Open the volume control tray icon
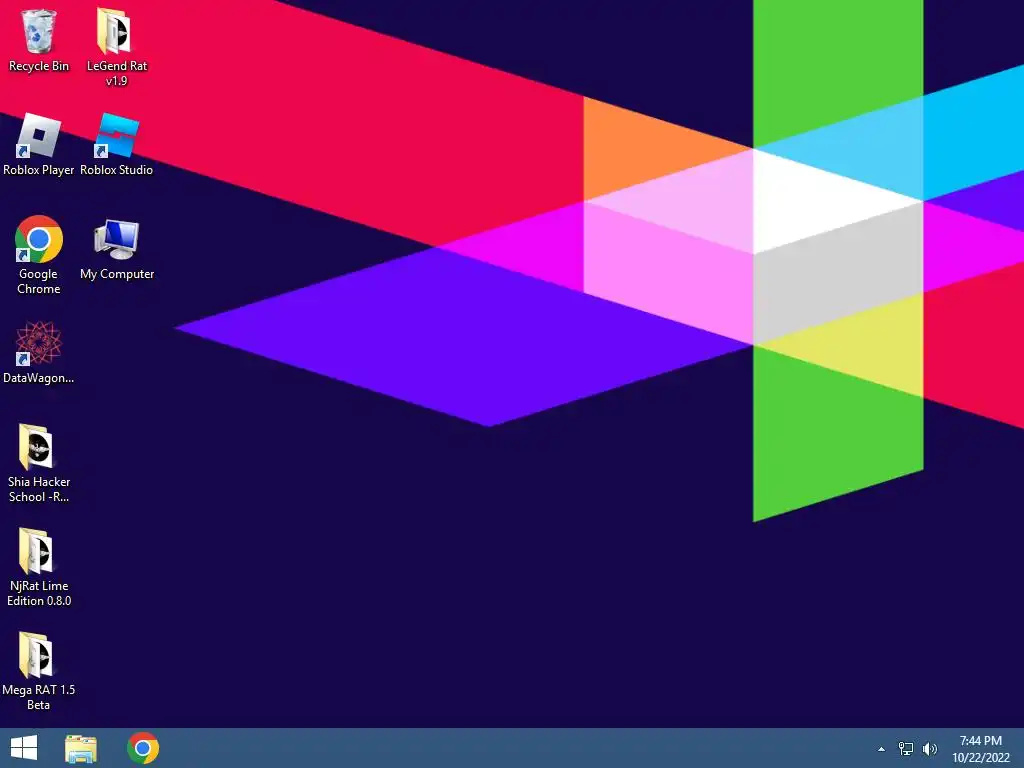This screenshot has width=1024, height=768. click(x=930, y=749)
